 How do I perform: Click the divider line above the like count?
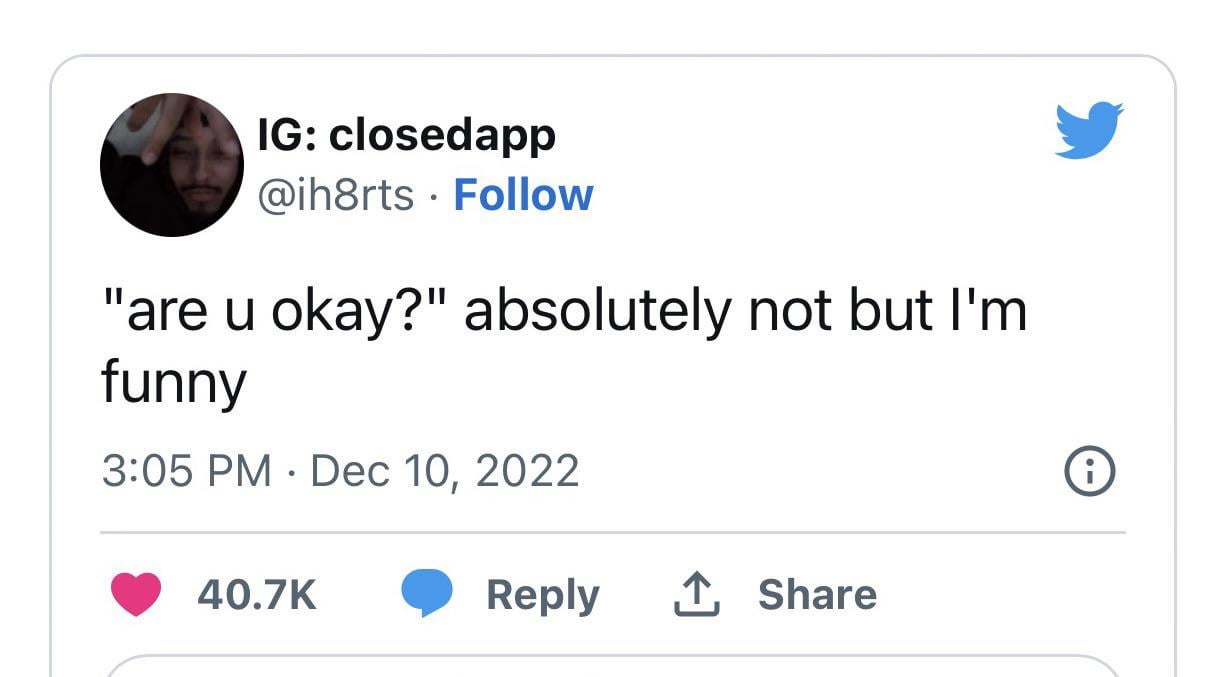pyautogui.click(x=612, y=533)
